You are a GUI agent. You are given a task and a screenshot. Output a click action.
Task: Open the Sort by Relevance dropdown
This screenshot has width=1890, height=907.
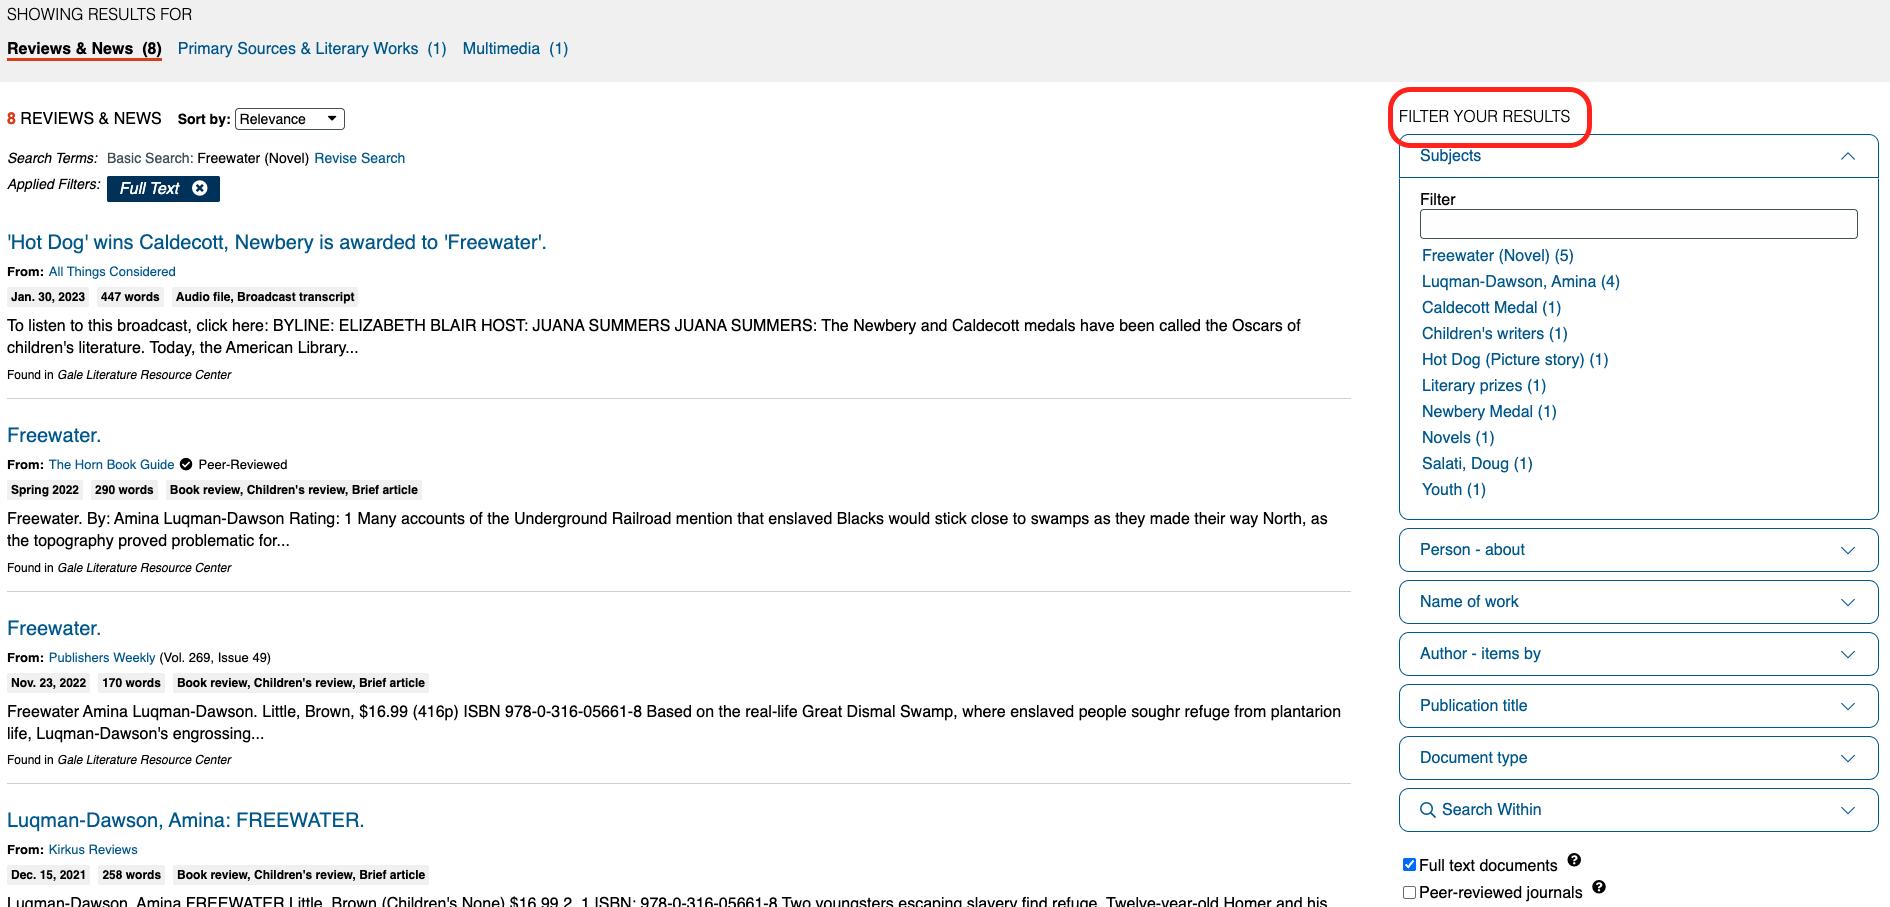coord(289,118)
